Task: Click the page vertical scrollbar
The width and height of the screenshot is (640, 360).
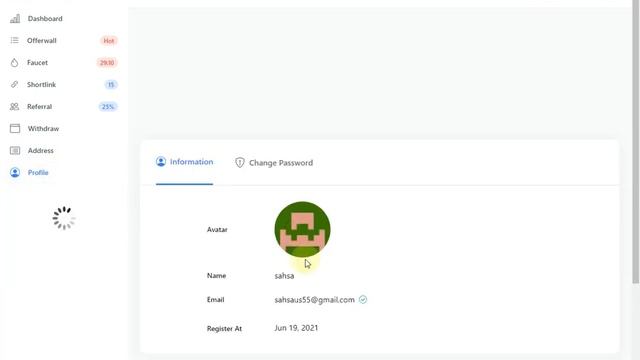Action: (636, 141)
